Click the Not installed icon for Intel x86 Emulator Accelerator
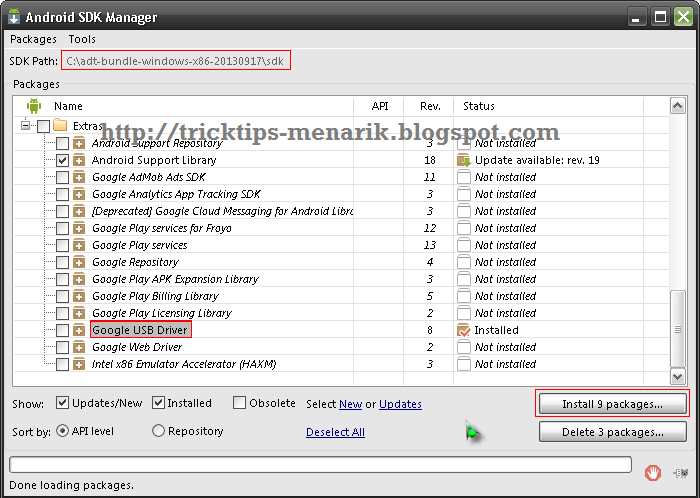Viewport: 700px width, 498px height. [464, 364]
